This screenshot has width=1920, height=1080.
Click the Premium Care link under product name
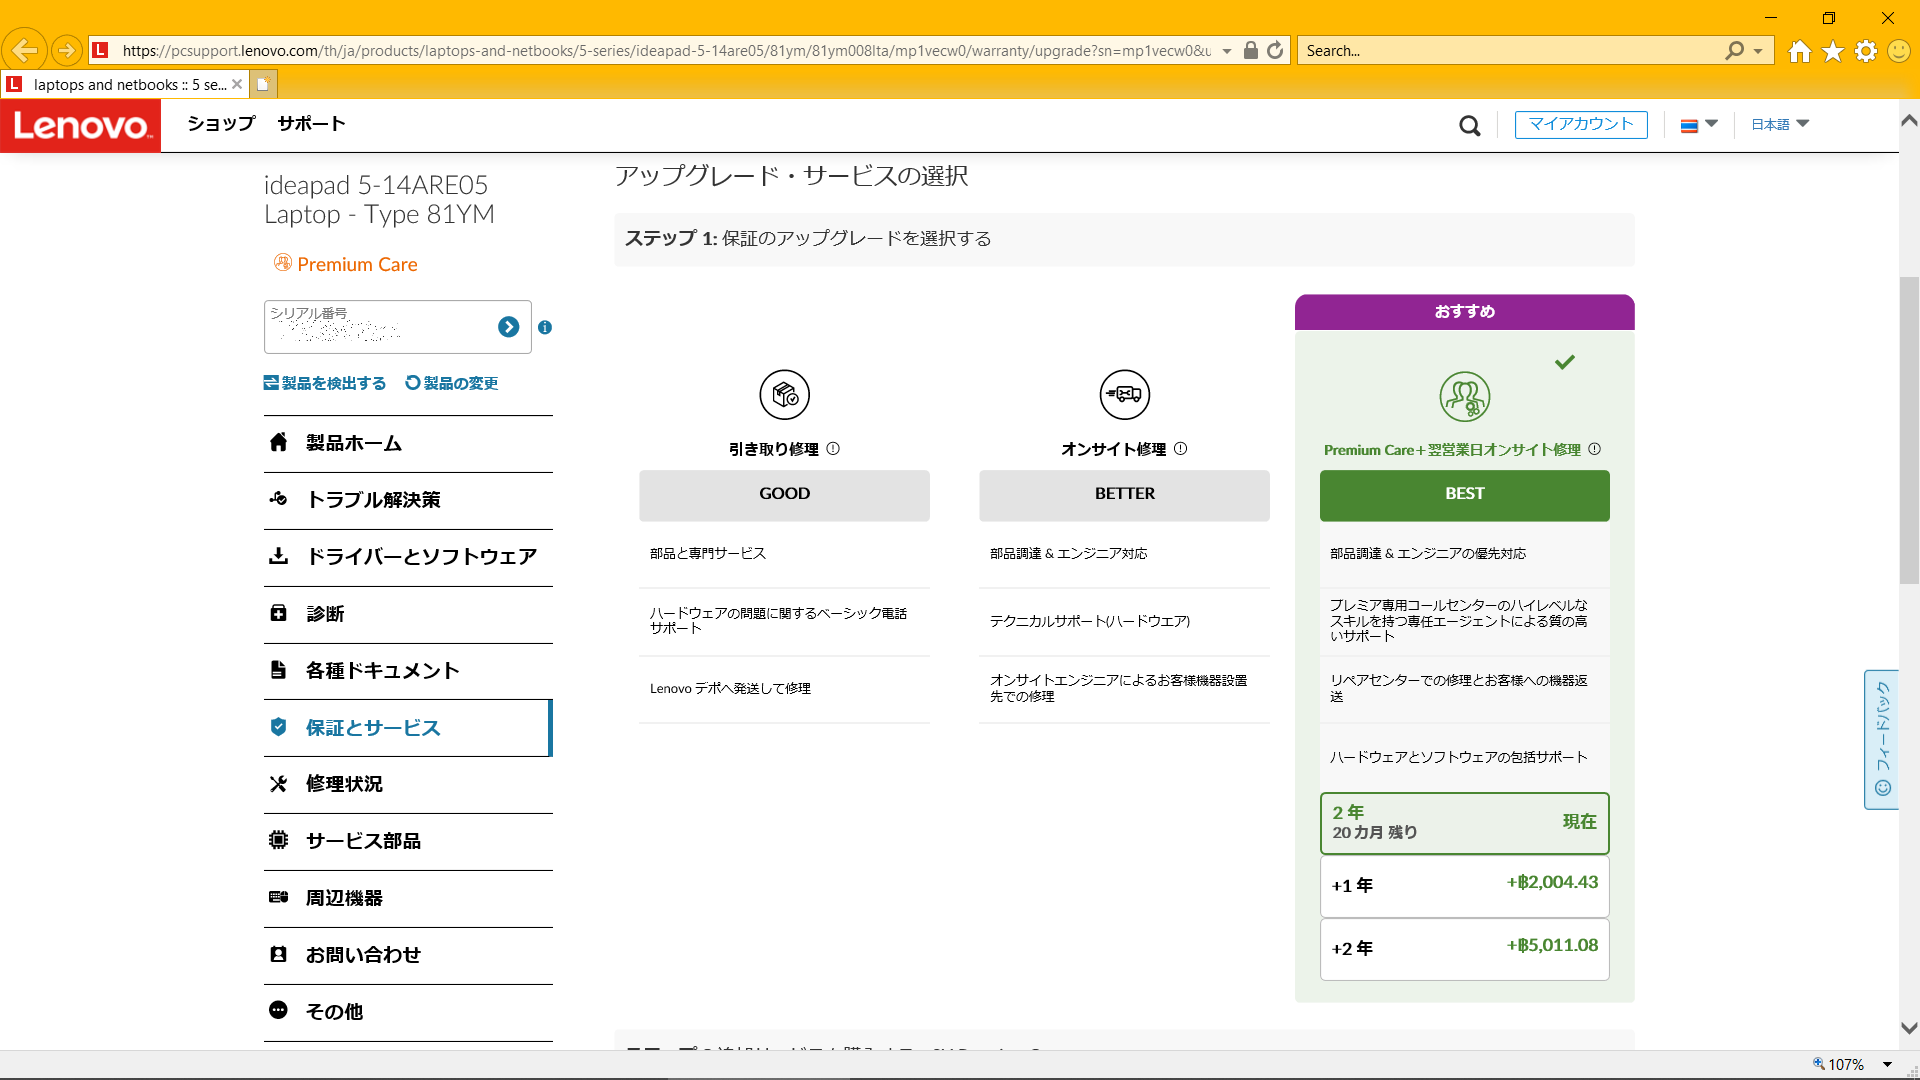[346, 264]
